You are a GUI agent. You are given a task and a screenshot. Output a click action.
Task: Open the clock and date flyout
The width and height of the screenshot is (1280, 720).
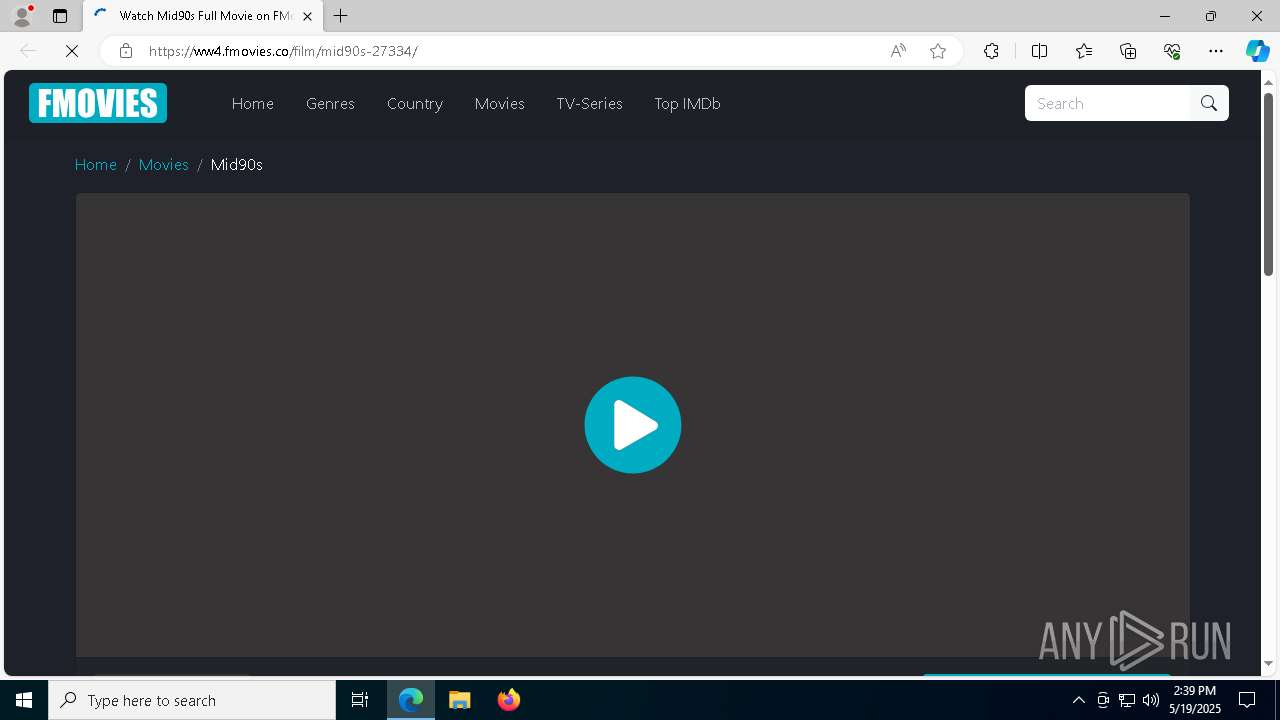click(1195, 700)
